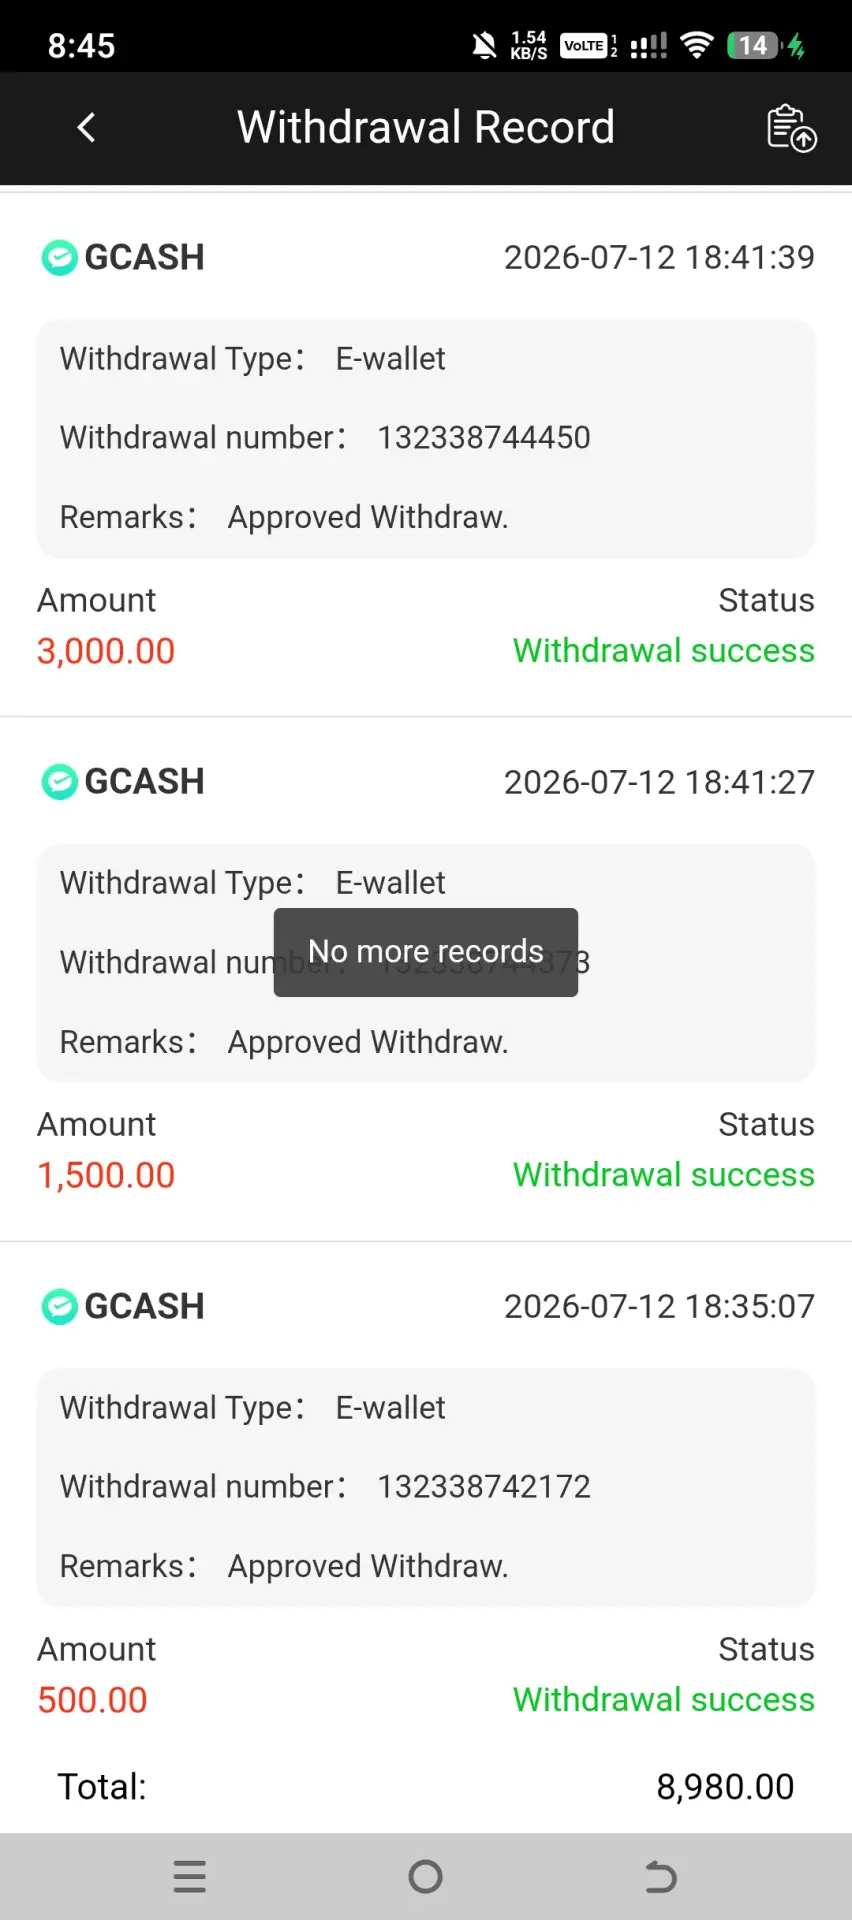
Task: Open the clipboard upload icon in header
Action: tap(791, 128)
